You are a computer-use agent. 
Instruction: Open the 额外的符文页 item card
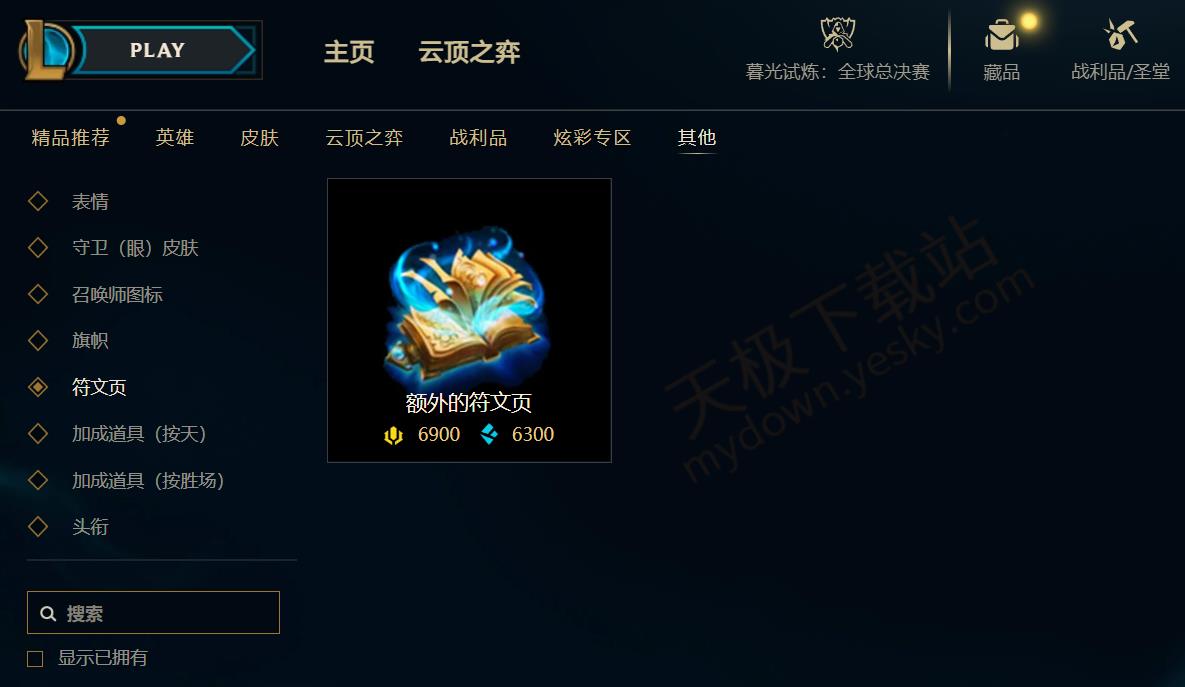click(x=469, y=320)
